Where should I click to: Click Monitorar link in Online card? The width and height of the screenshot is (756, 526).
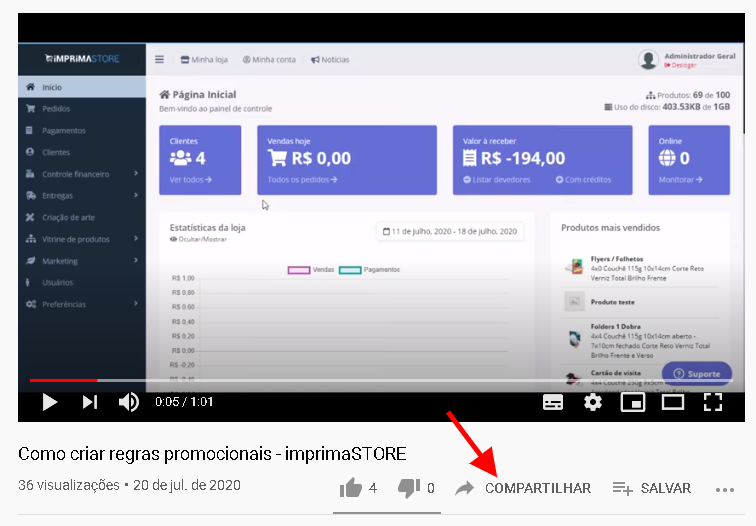[680, 179]
